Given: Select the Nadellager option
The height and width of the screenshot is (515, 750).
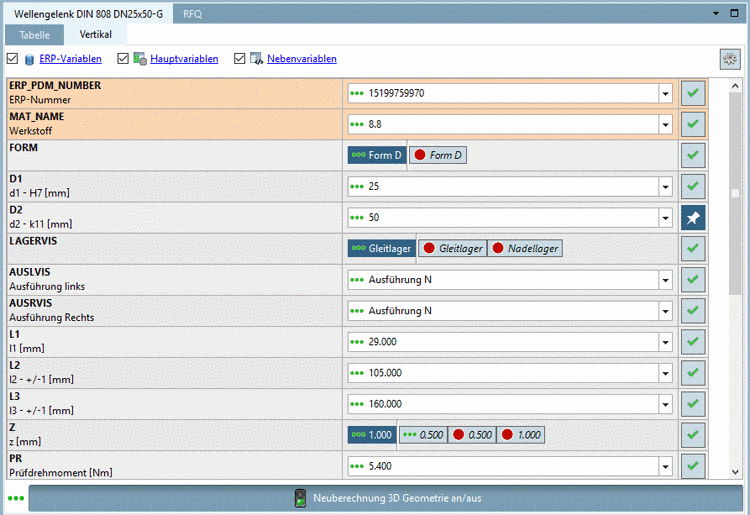Looking at the screenshot, I should coord(525,248).
